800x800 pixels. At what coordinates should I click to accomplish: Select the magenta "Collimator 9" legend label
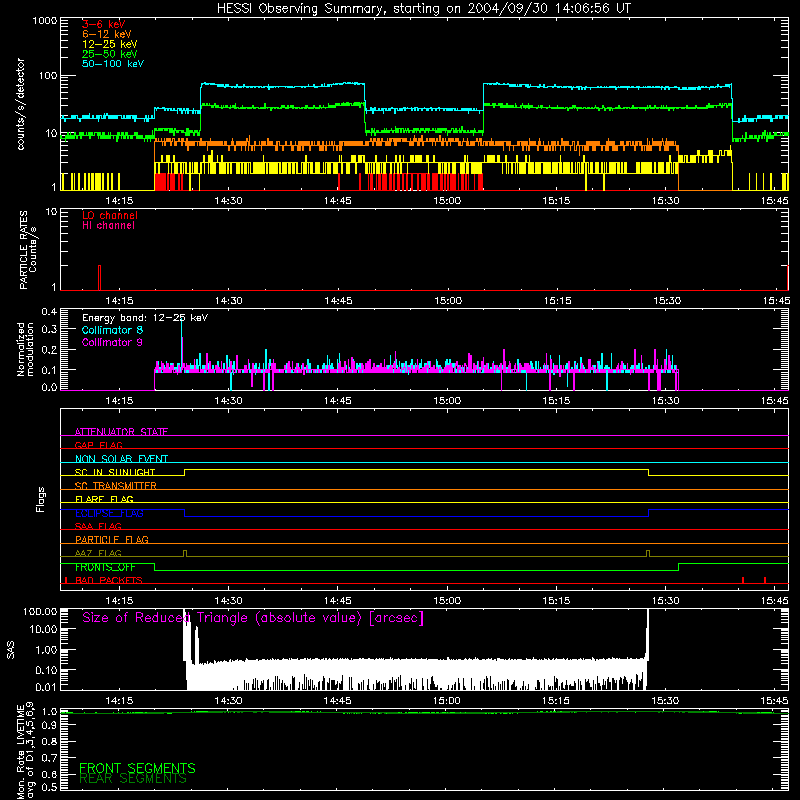[112, 342]
